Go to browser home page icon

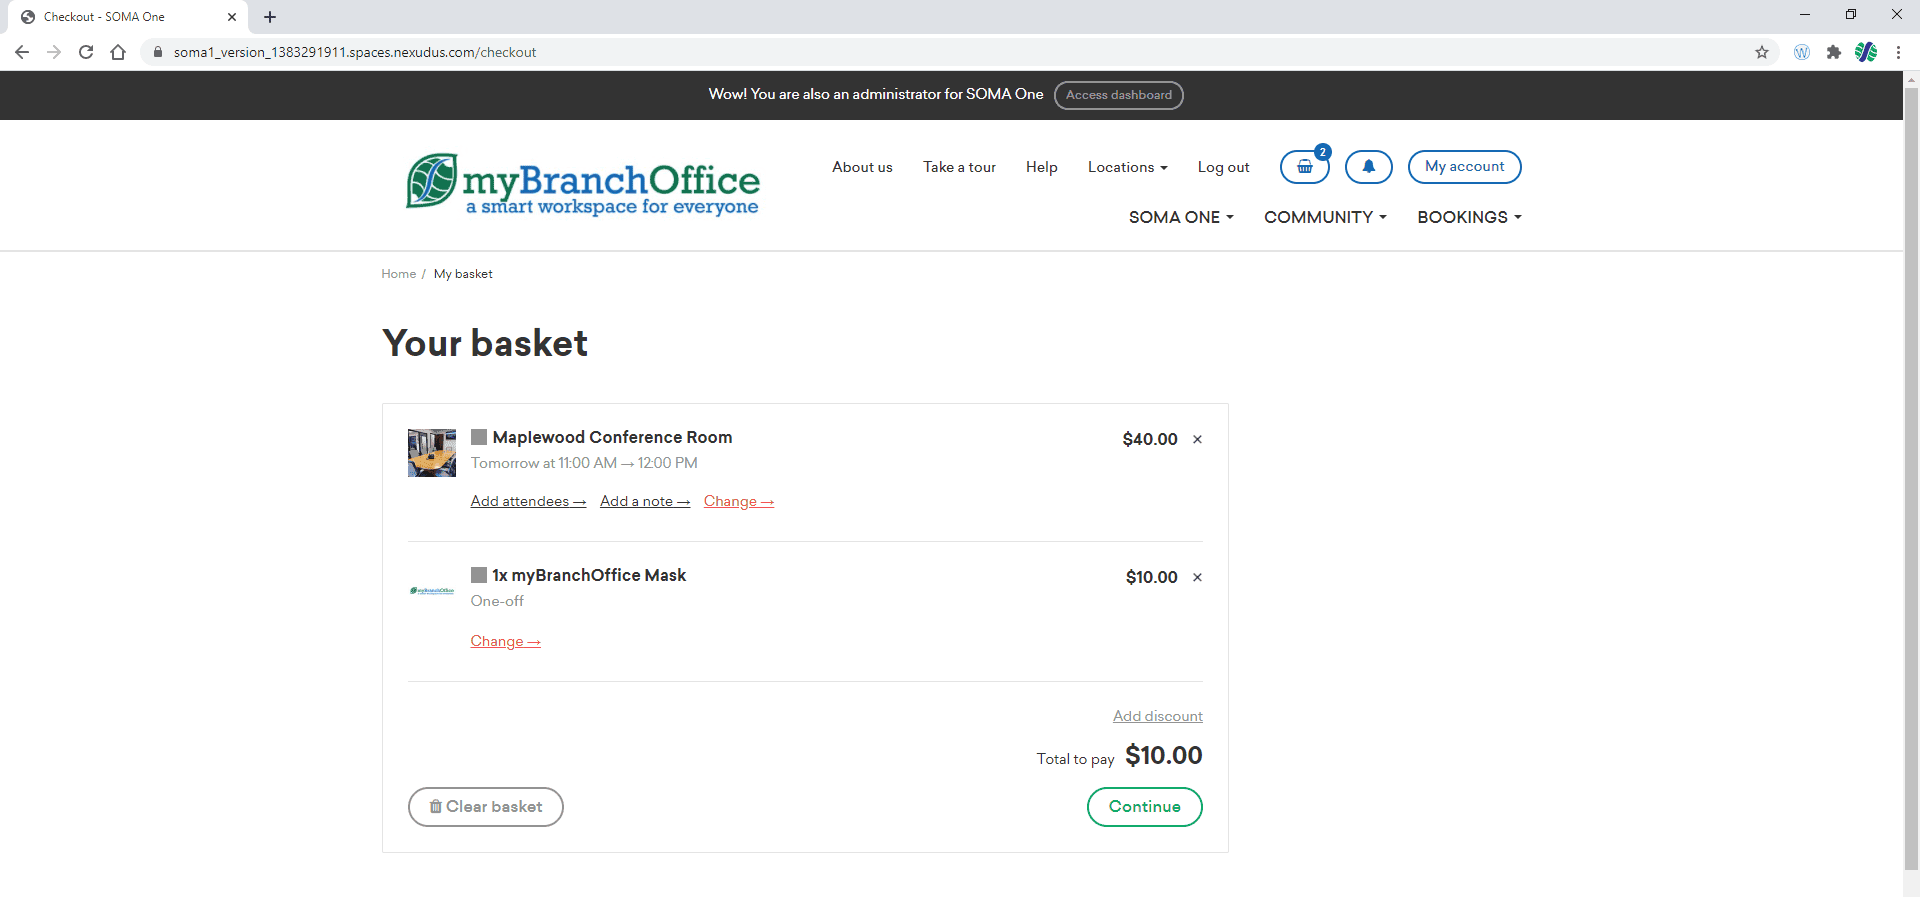tap(118, 52)
